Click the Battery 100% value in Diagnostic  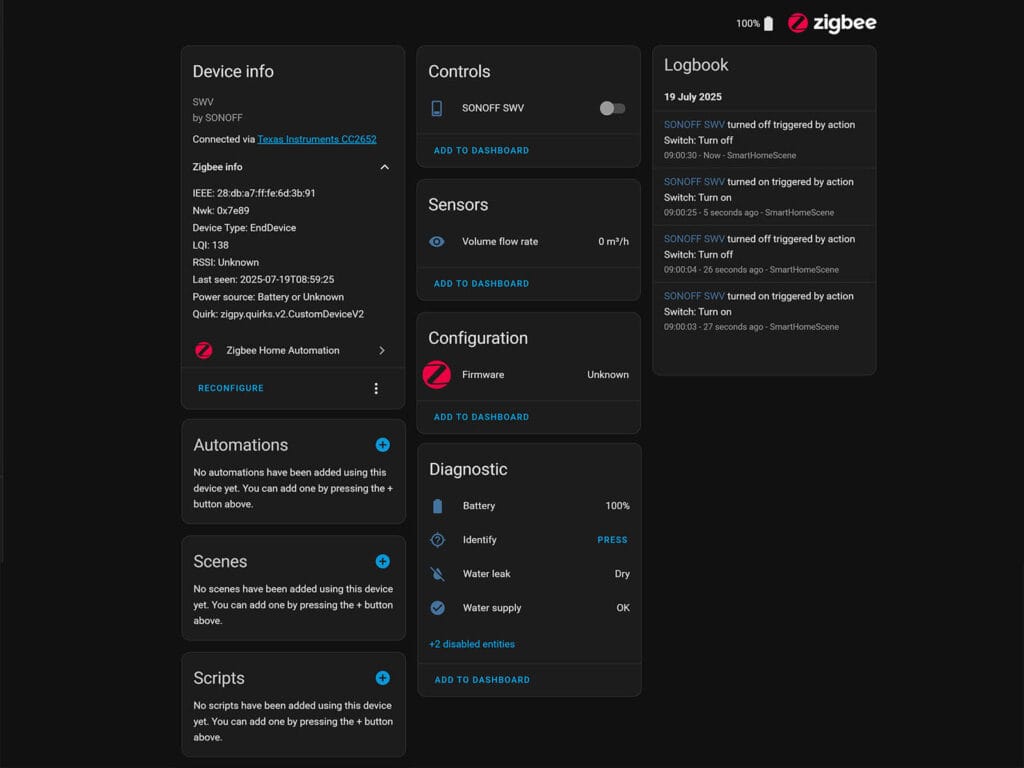[617, 506]
